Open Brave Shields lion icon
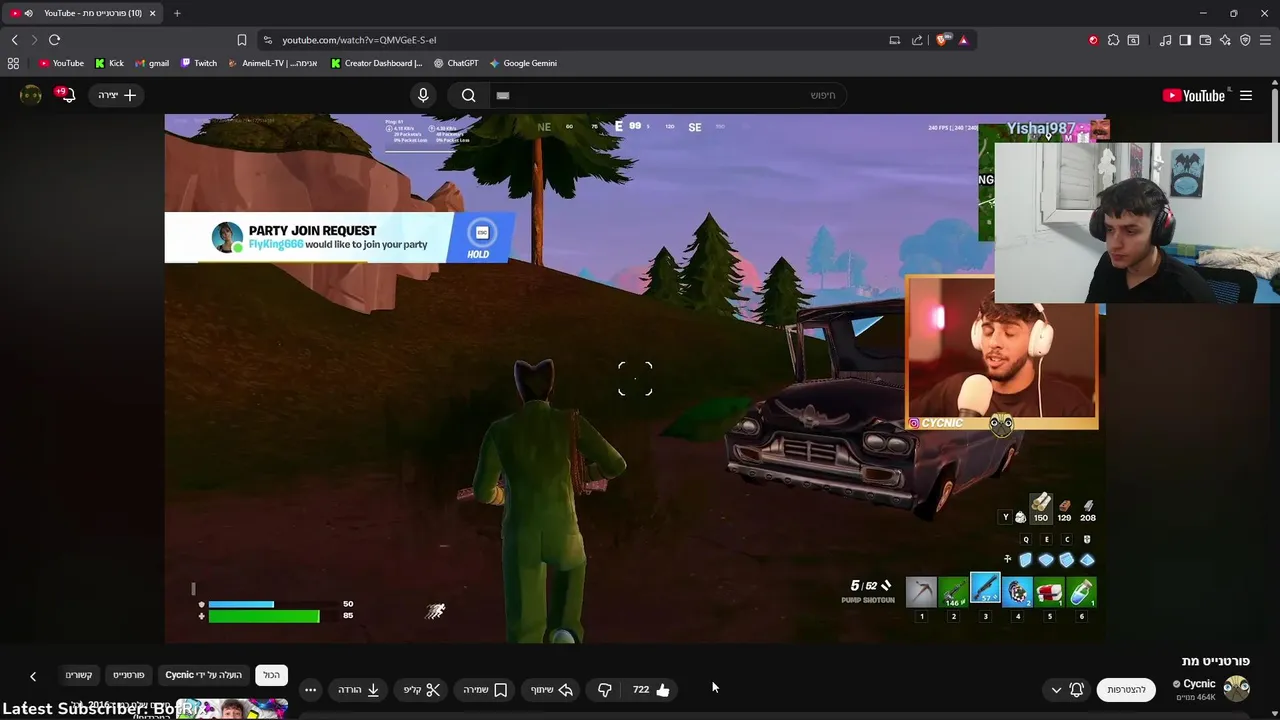The width and height of the screenshot is (1280, 720). click(x=942, y=40)
